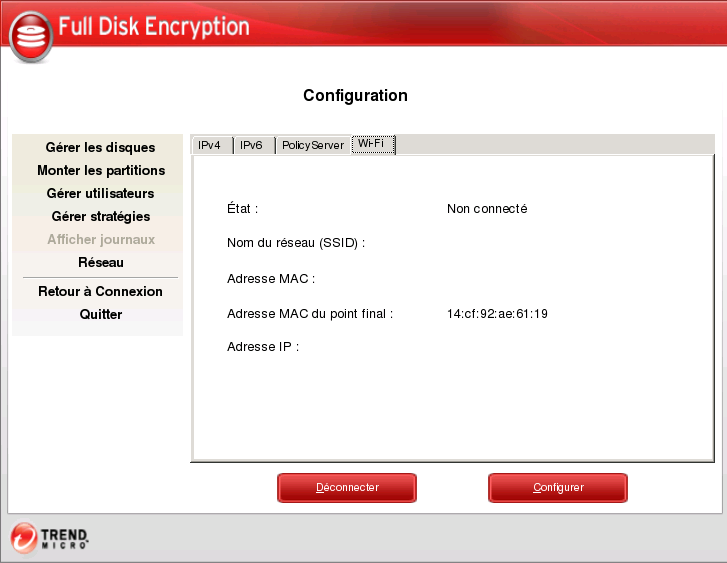Open the Gérer les disques menu
This screenshot has height=563, width=727.
[100, 148]
